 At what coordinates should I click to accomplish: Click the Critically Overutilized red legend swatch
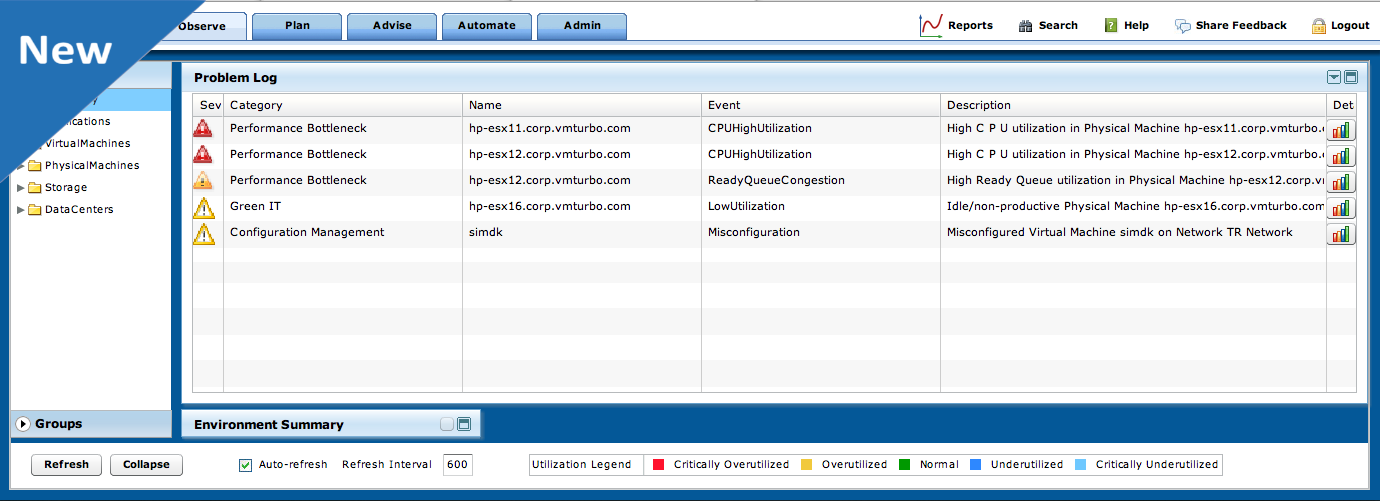click(659, 465)
